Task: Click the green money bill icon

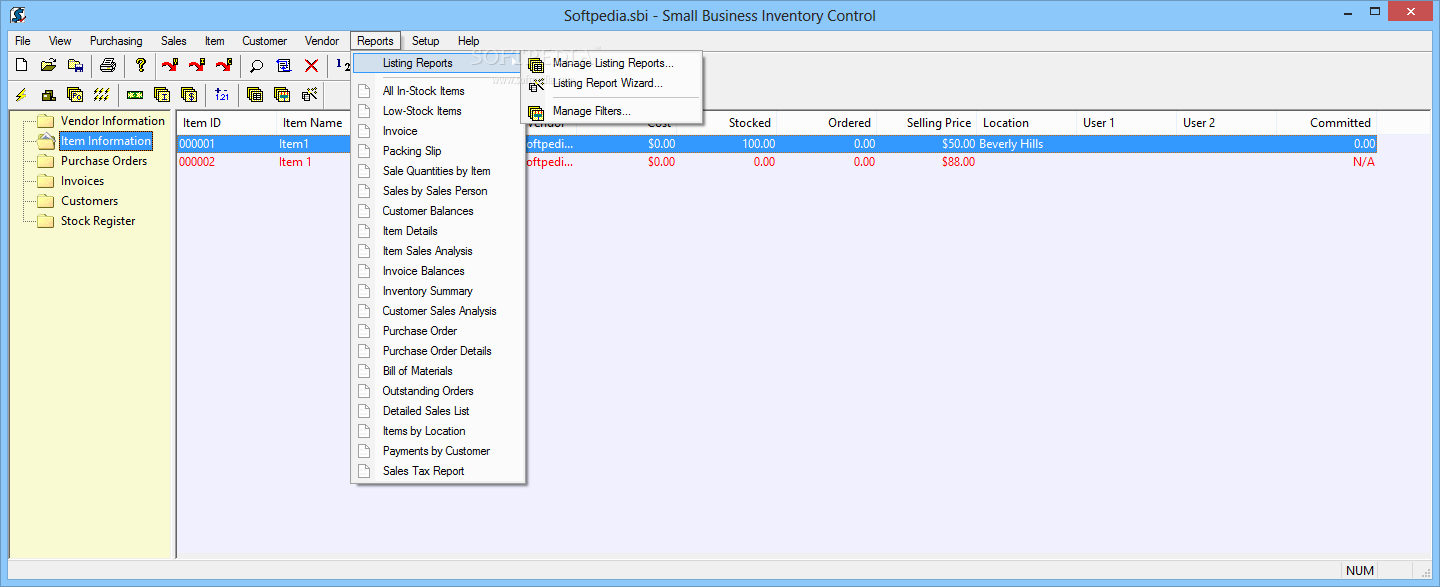Action: 135,95
